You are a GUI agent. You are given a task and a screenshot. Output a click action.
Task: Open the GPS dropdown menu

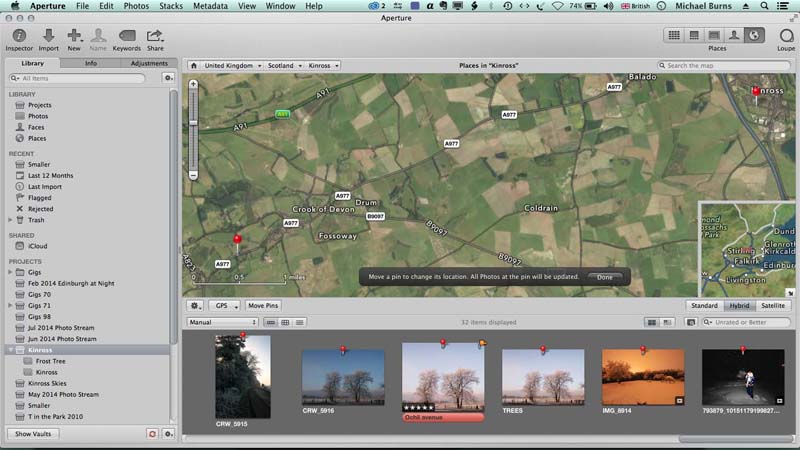(224, 306)
